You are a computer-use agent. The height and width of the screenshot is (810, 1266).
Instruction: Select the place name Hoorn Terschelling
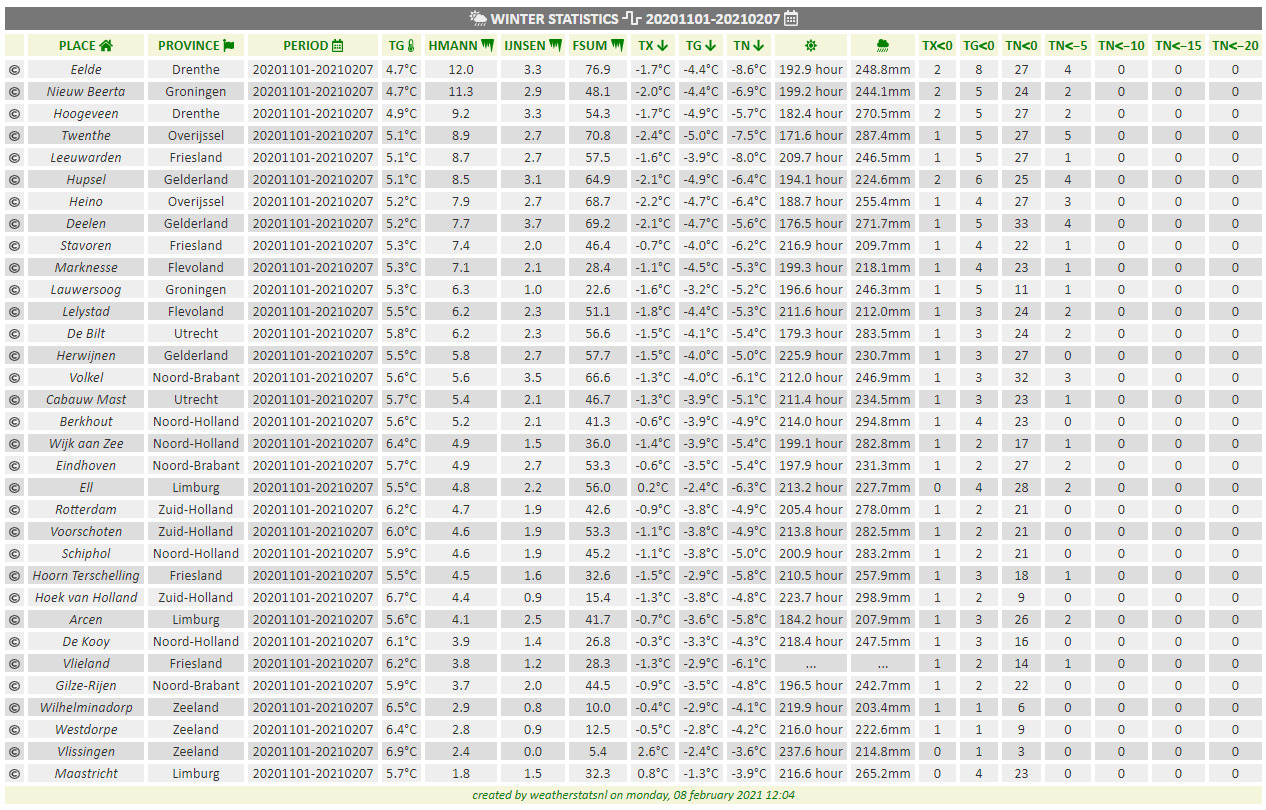pos(86,576)
